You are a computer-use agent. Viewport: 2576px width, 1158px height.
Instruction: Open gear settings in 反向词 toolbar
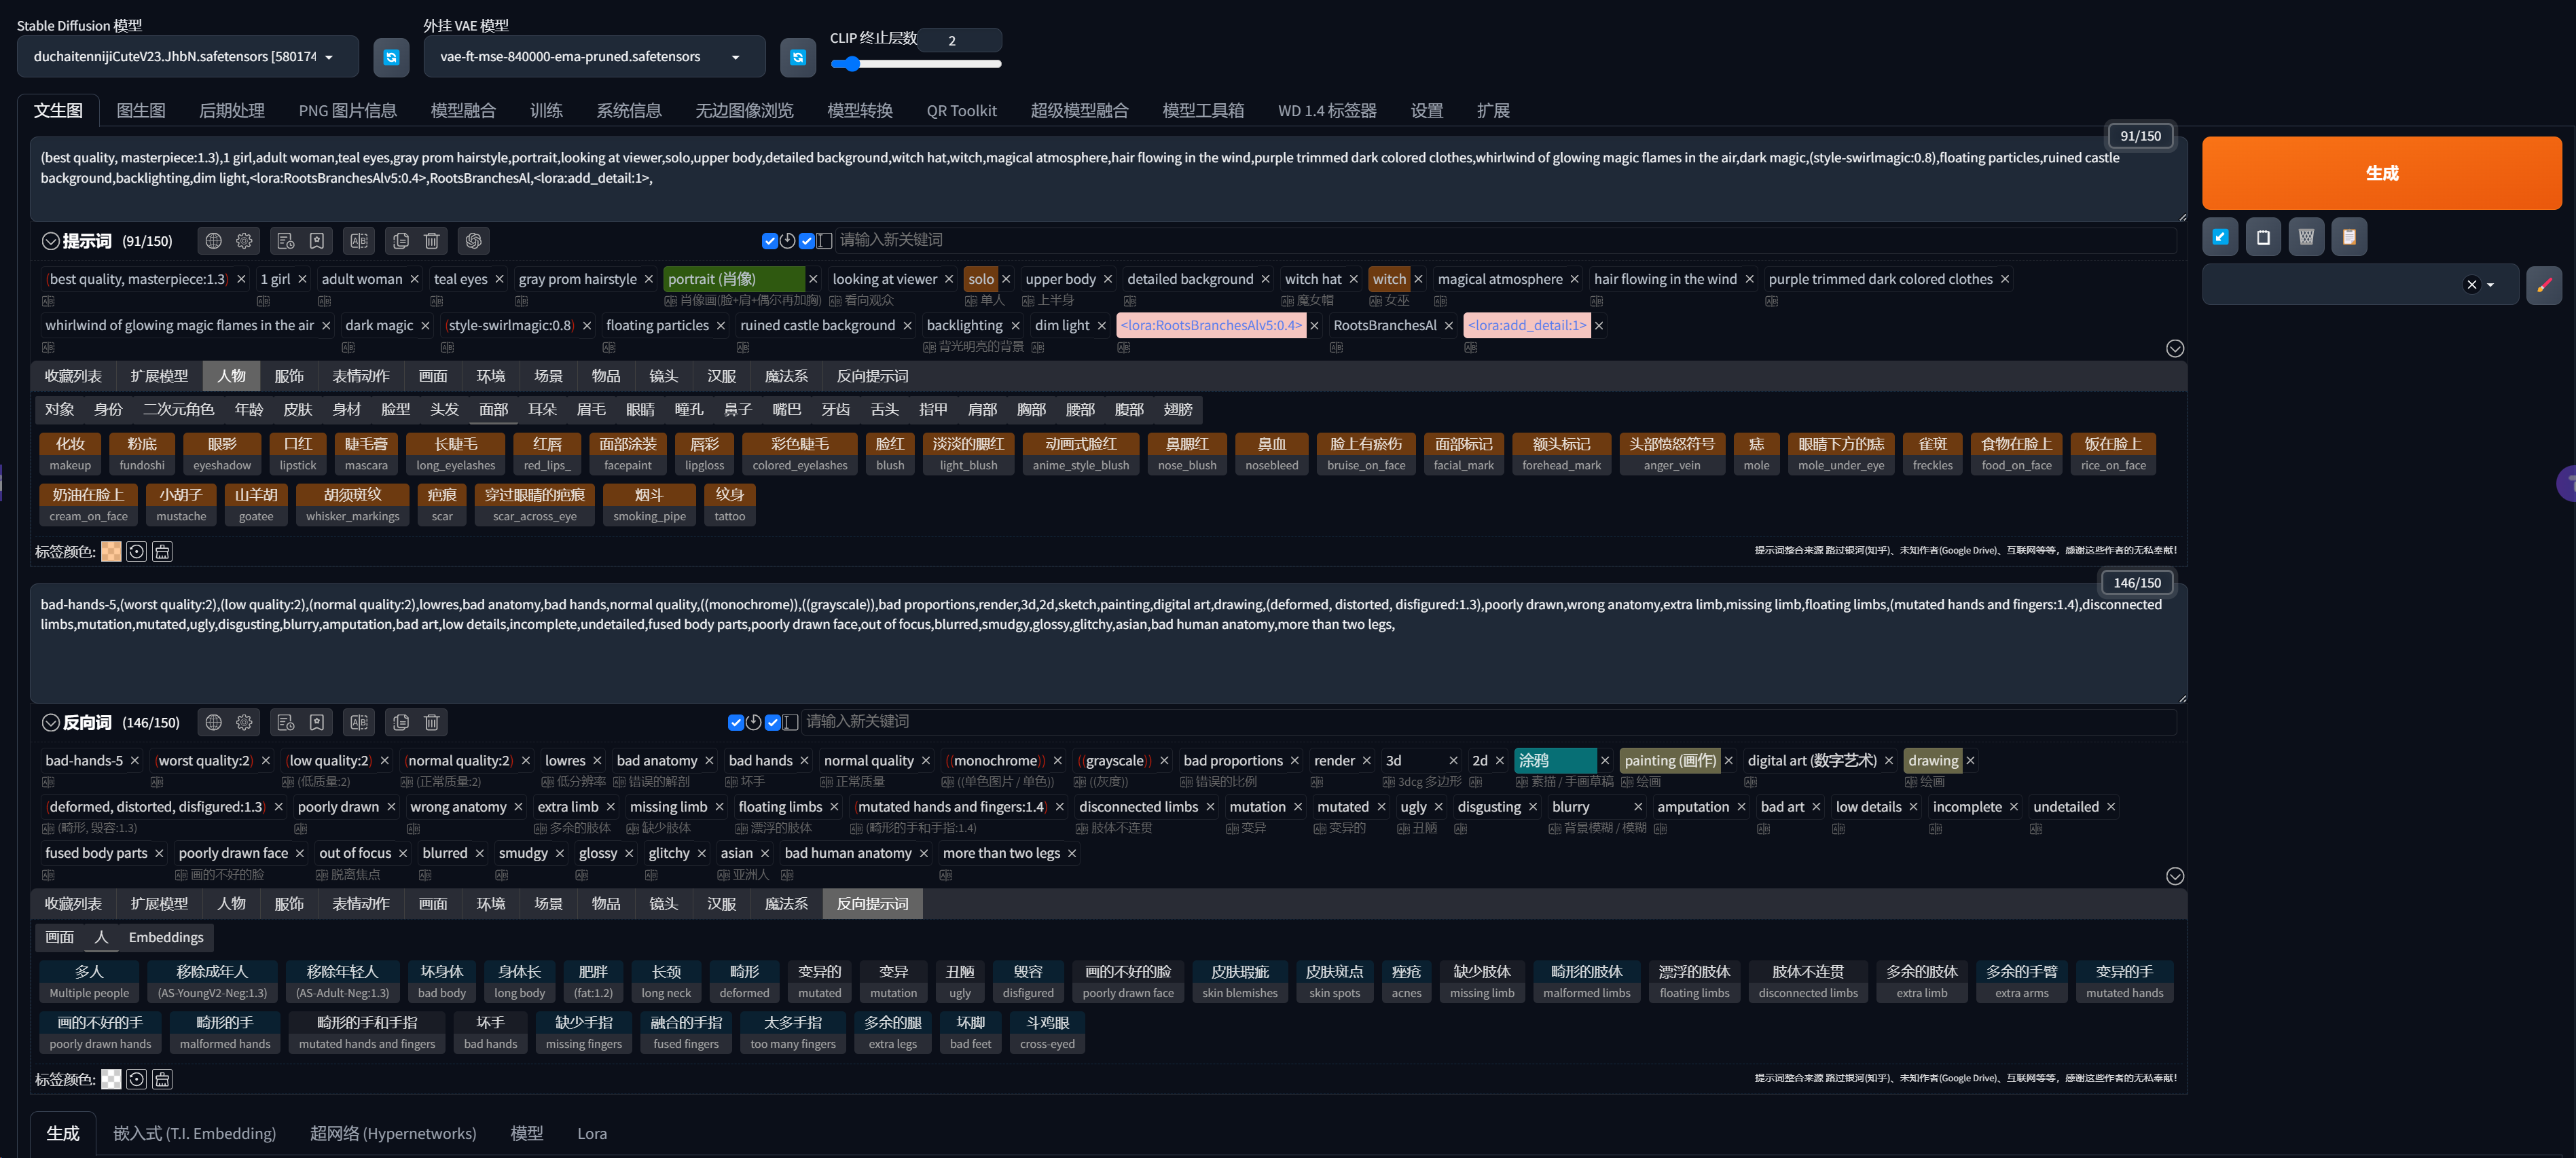click(244, 722)
